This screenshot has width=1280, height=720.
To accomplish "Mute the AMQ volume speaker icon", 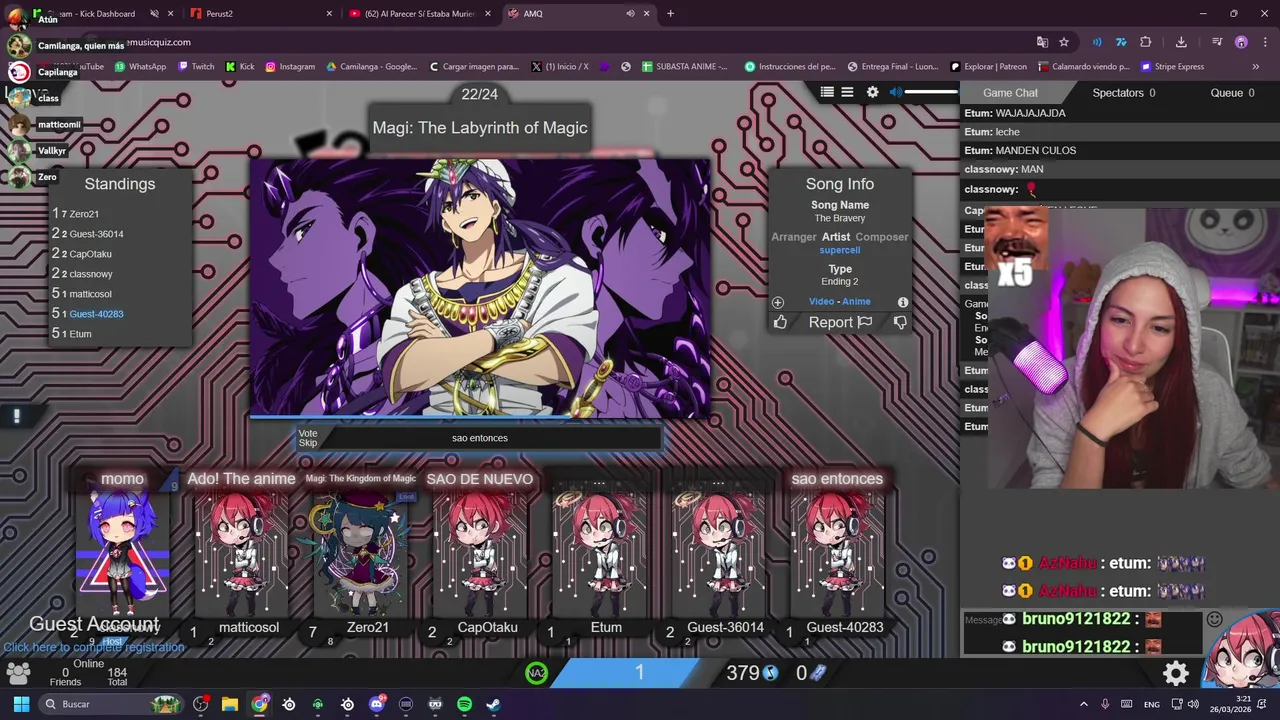I will click(x=896, y=92).
